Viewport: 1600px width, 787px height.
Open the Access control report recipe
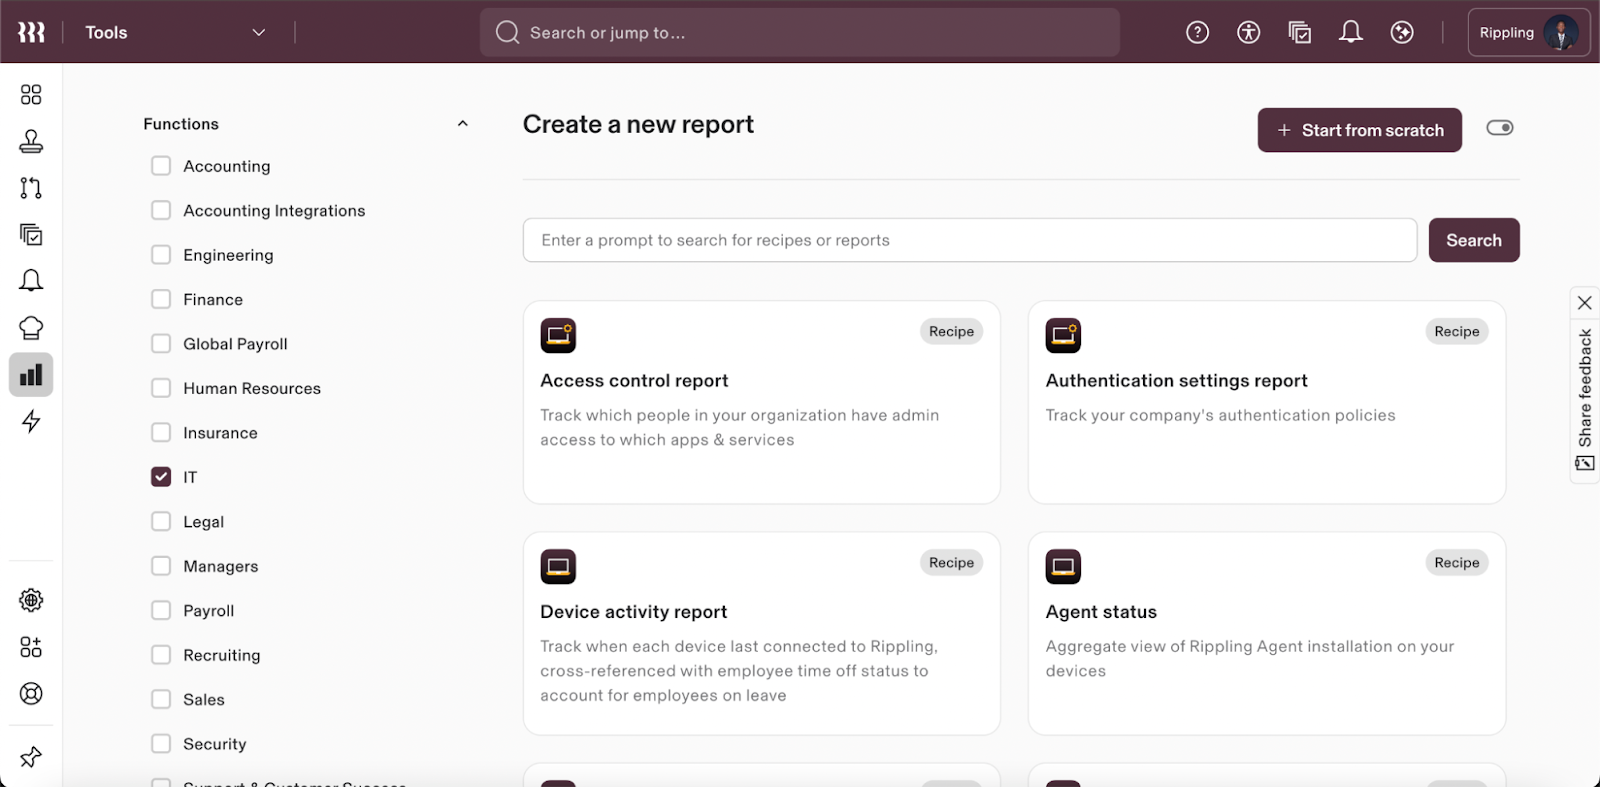click(762, 402)
